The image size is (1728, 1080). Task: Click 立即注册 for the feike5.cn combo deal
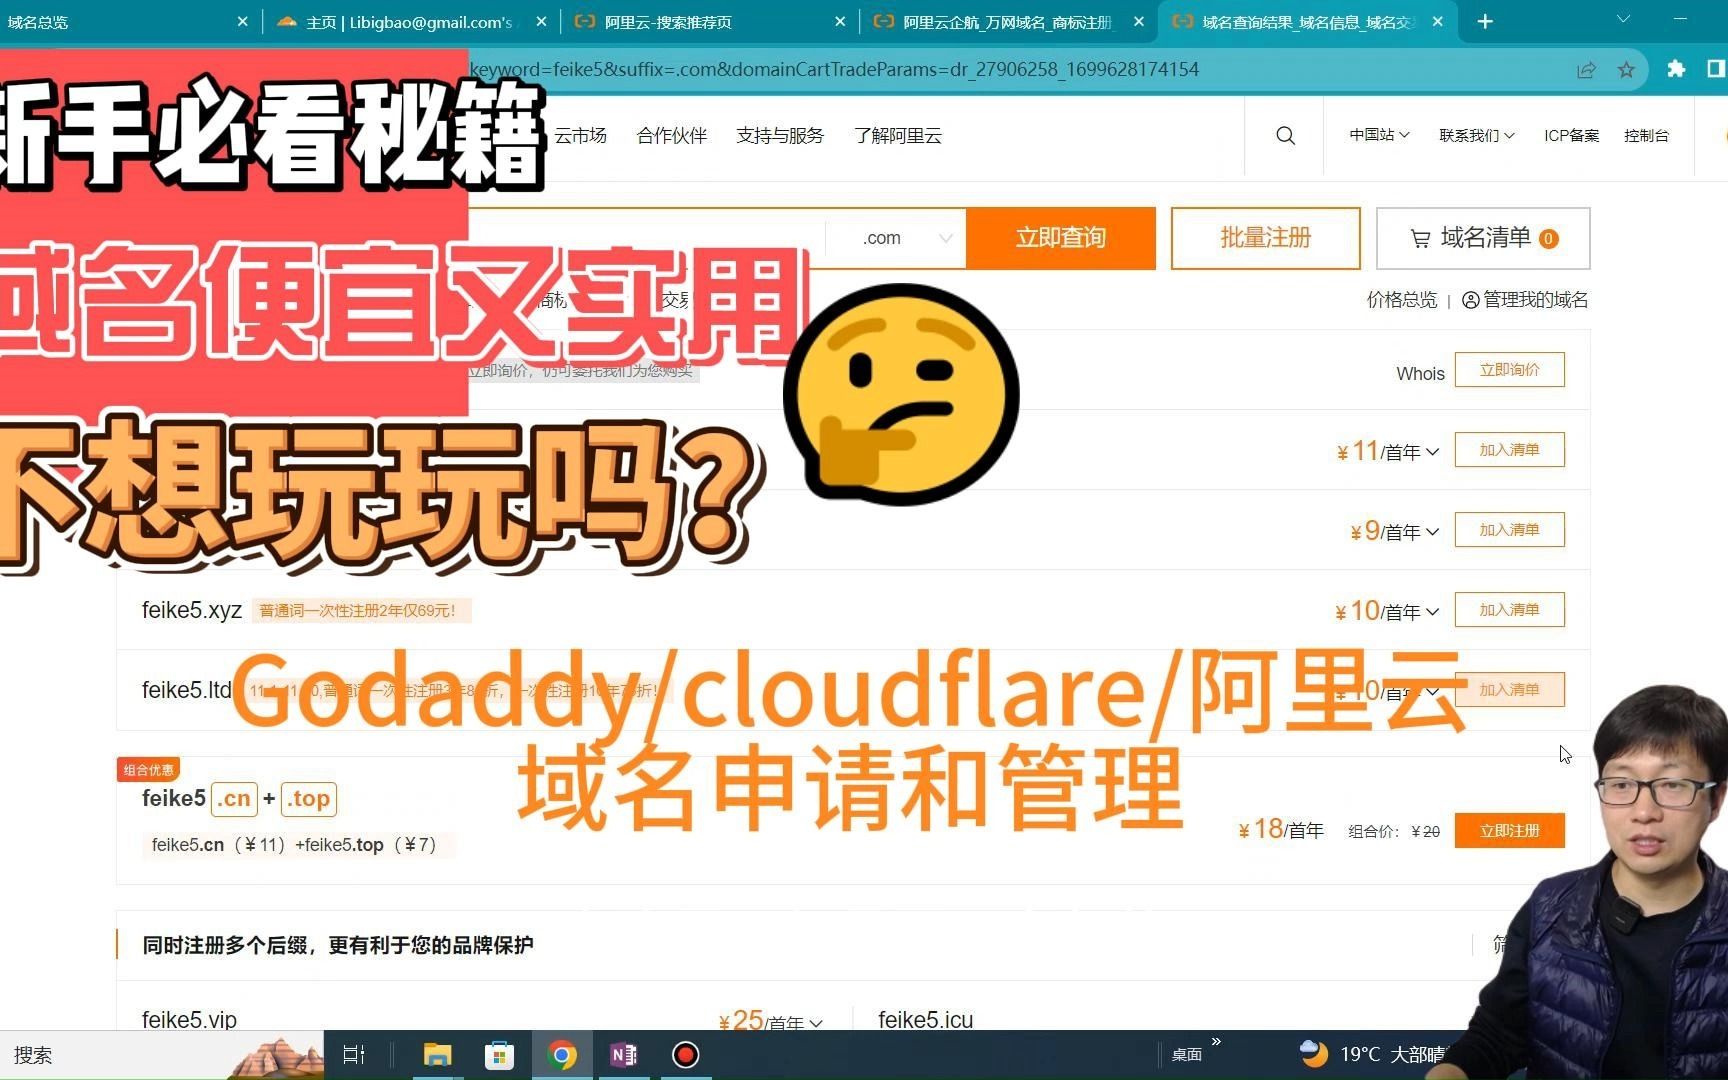click(x=1510, y=830)
